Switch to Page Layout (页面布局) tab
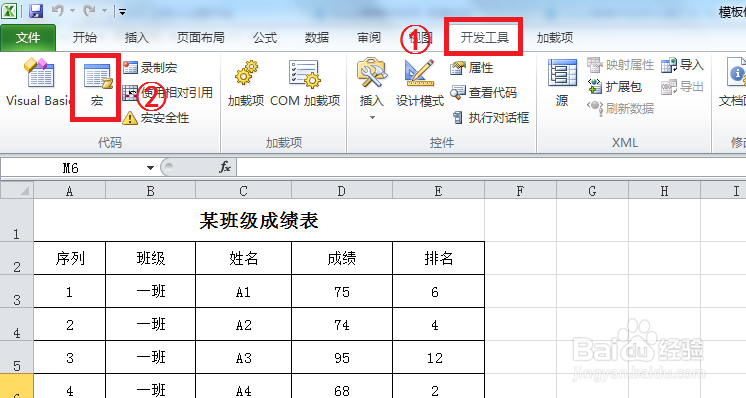The height and width of the screenshot is (398, 746). (200, 38)
